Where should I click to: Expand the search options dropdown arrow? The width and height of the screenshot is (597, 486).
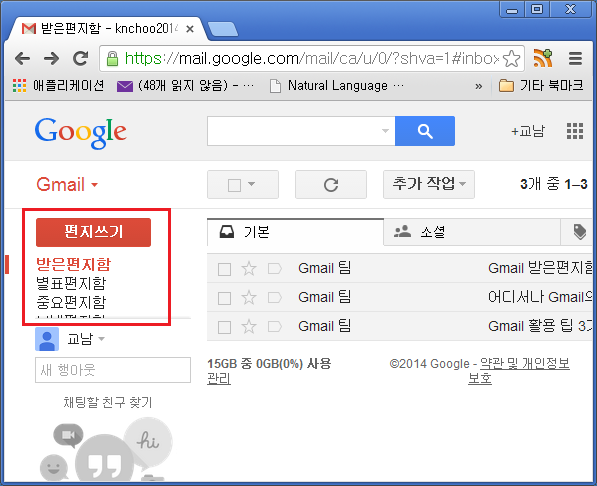tap(385, 131)
